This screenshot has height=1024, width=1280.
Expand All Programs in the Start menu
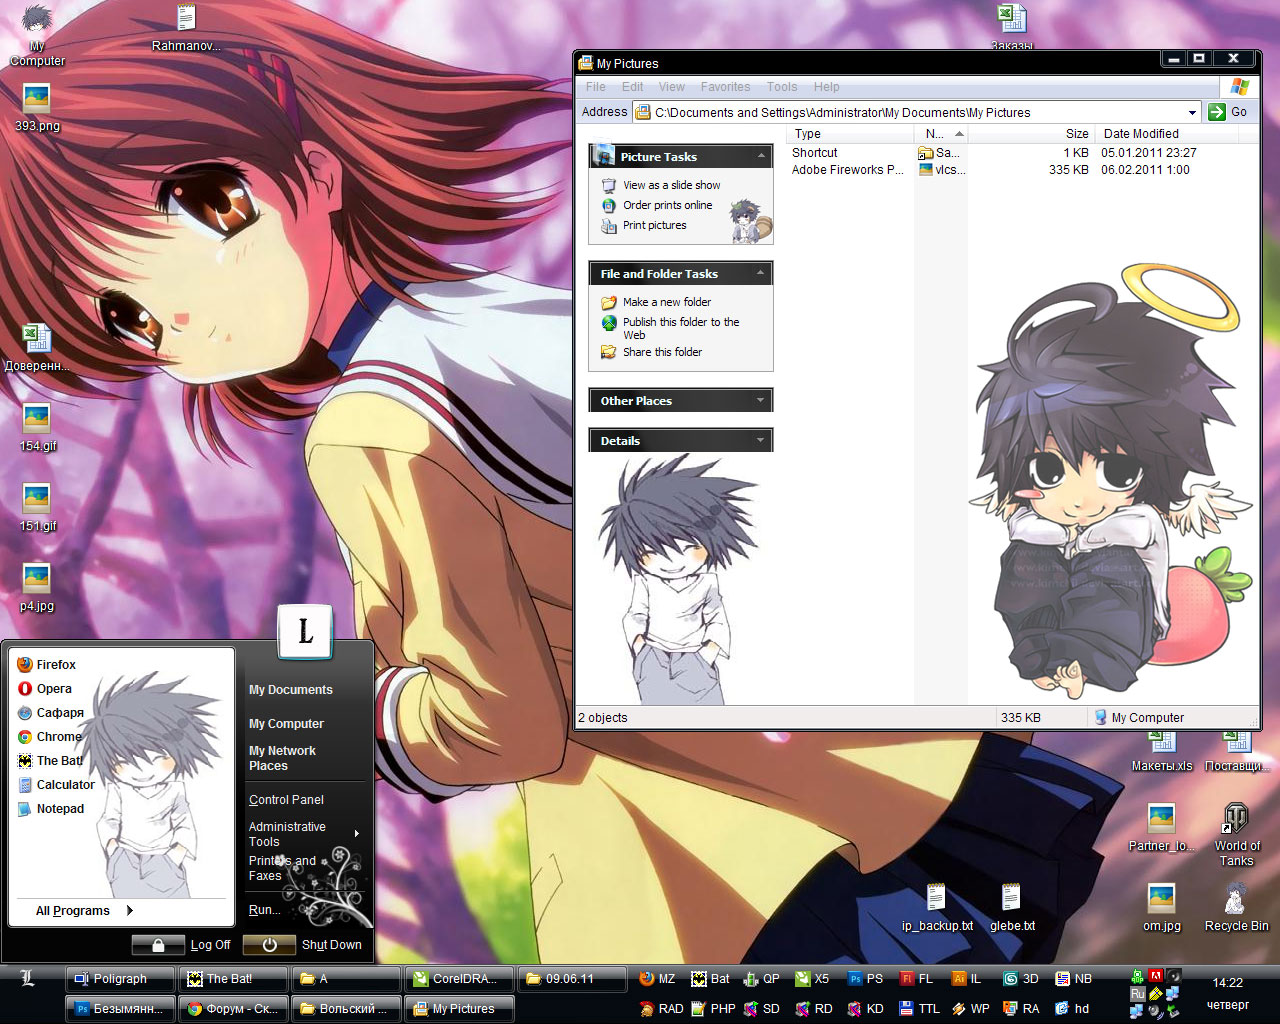click(x=84, y=910)
